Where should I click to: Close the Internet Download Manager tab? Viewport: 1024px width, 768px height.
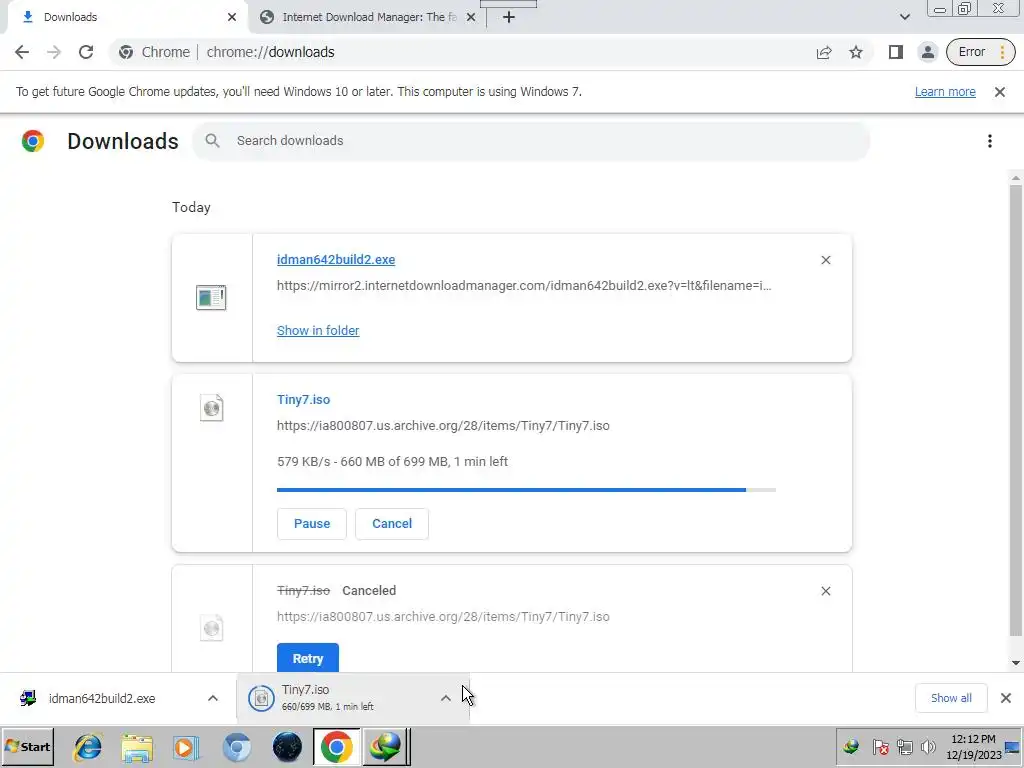pyautogui.click(x=471, y=17)
